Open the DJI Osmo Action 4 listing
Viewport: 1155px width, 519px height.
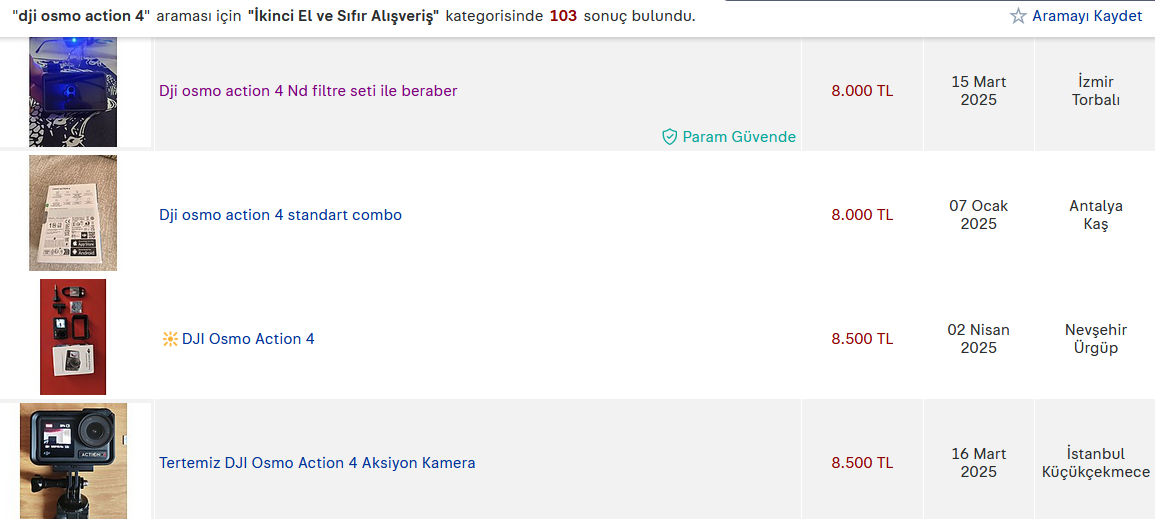[248, 339]
